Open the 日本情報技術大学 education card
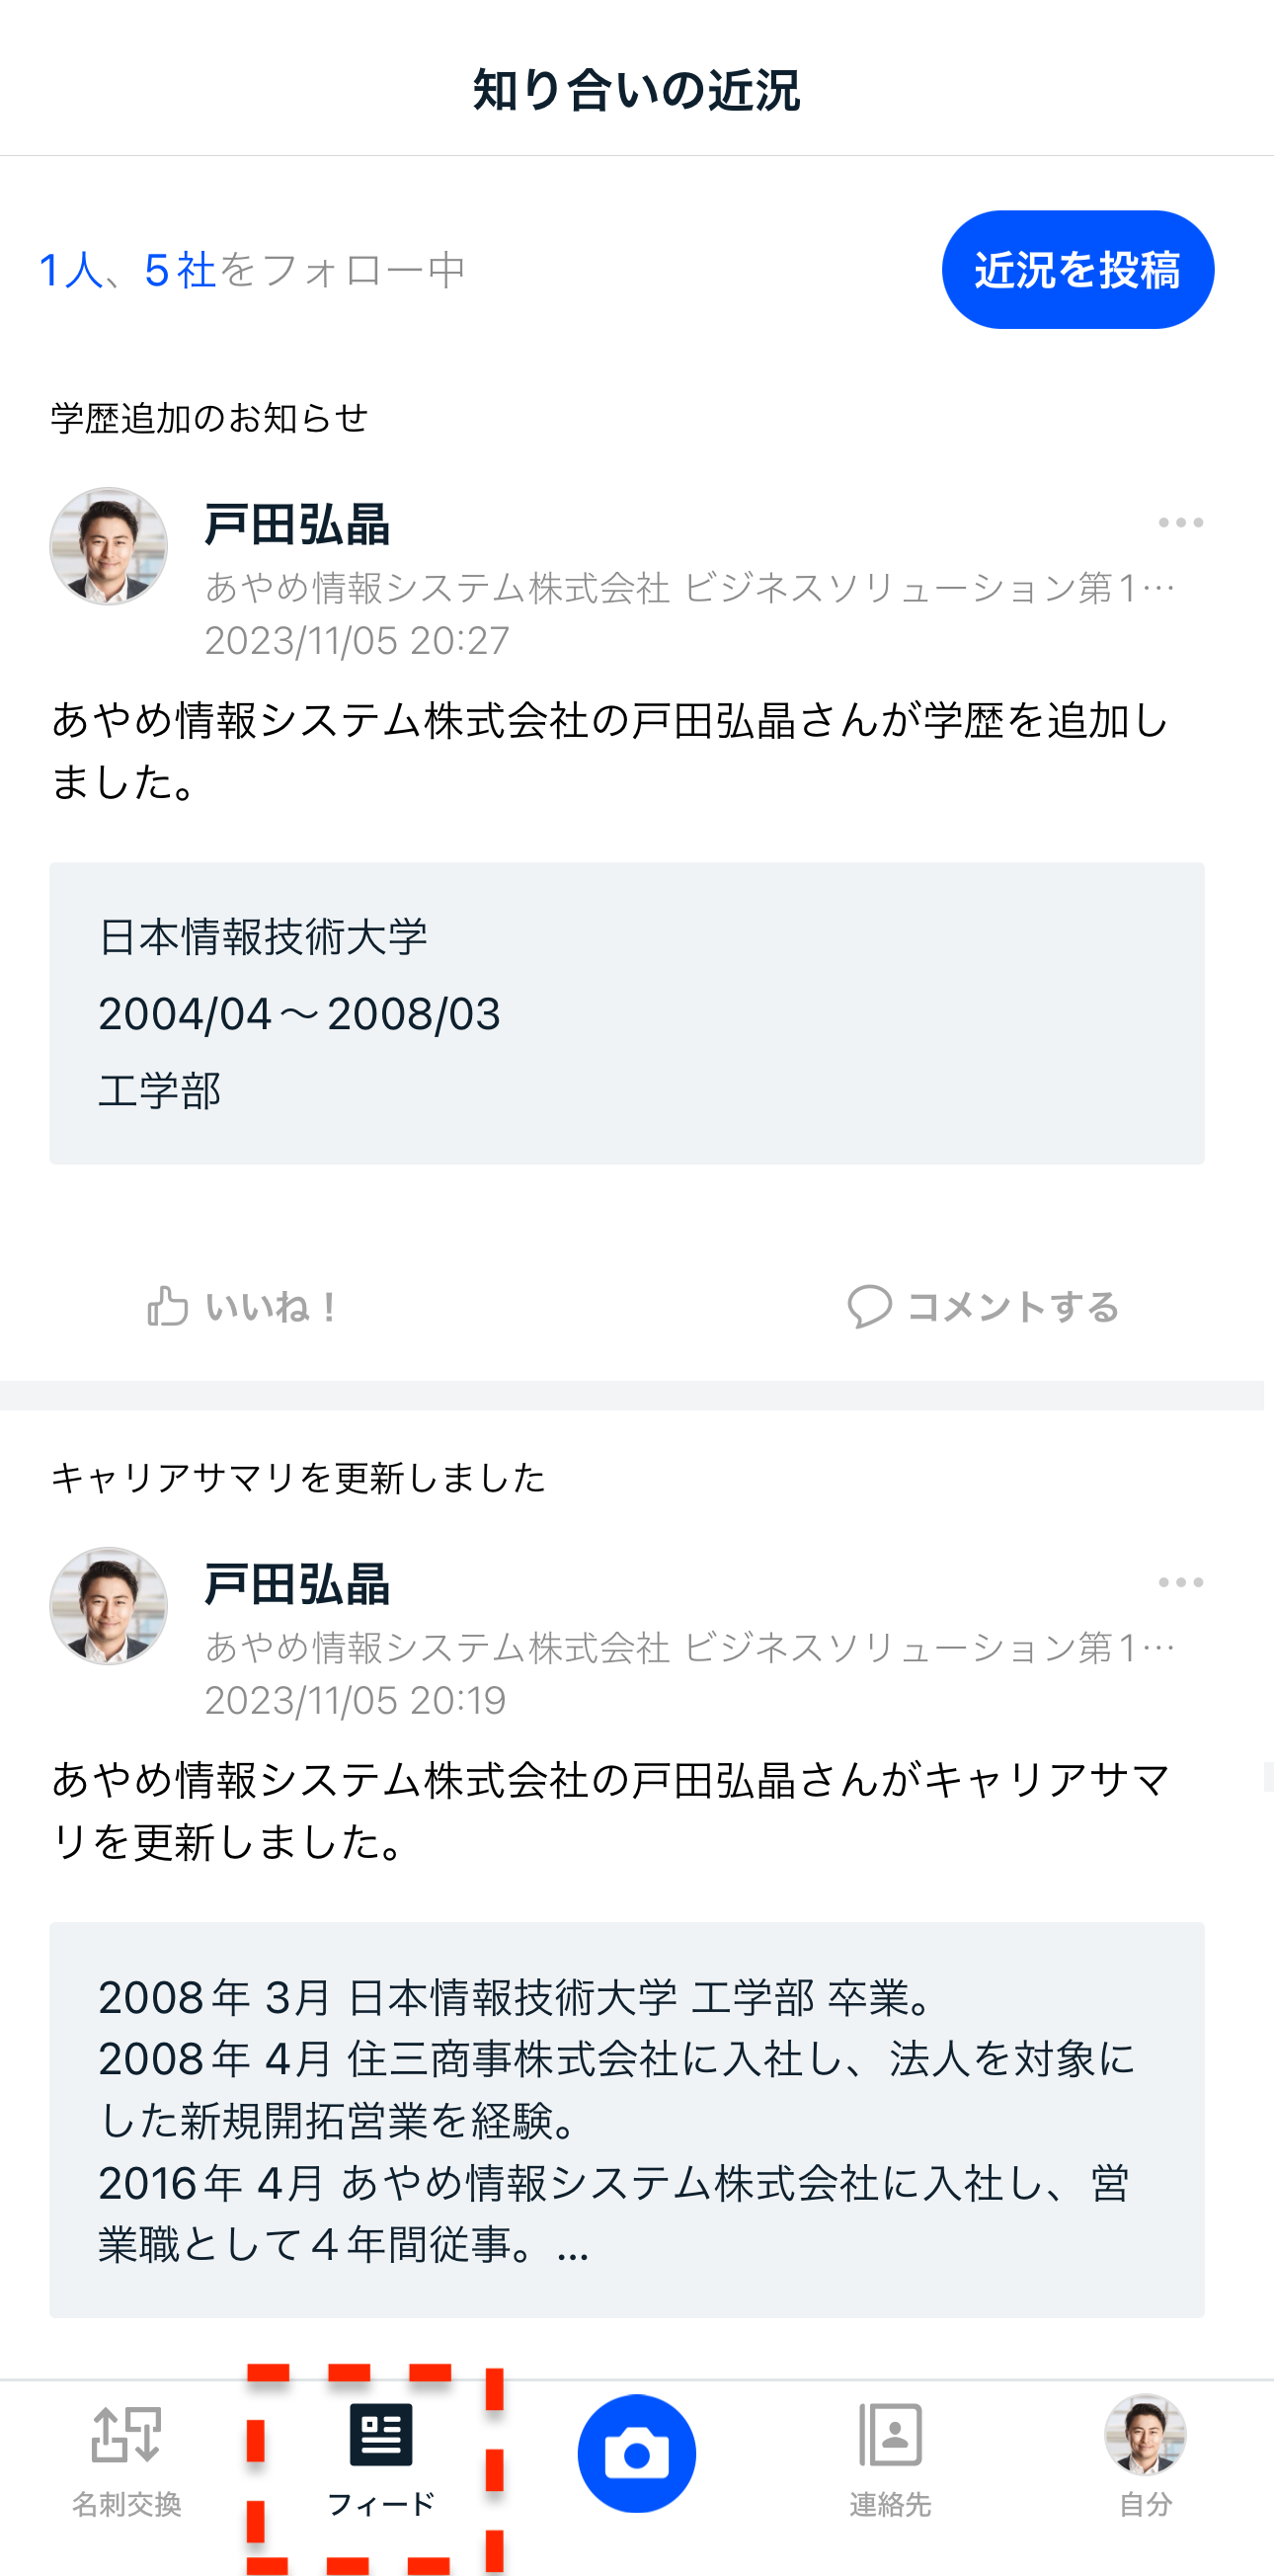The height and width of the screenshot is (2576, 1274). click(x=626, y=1012)
